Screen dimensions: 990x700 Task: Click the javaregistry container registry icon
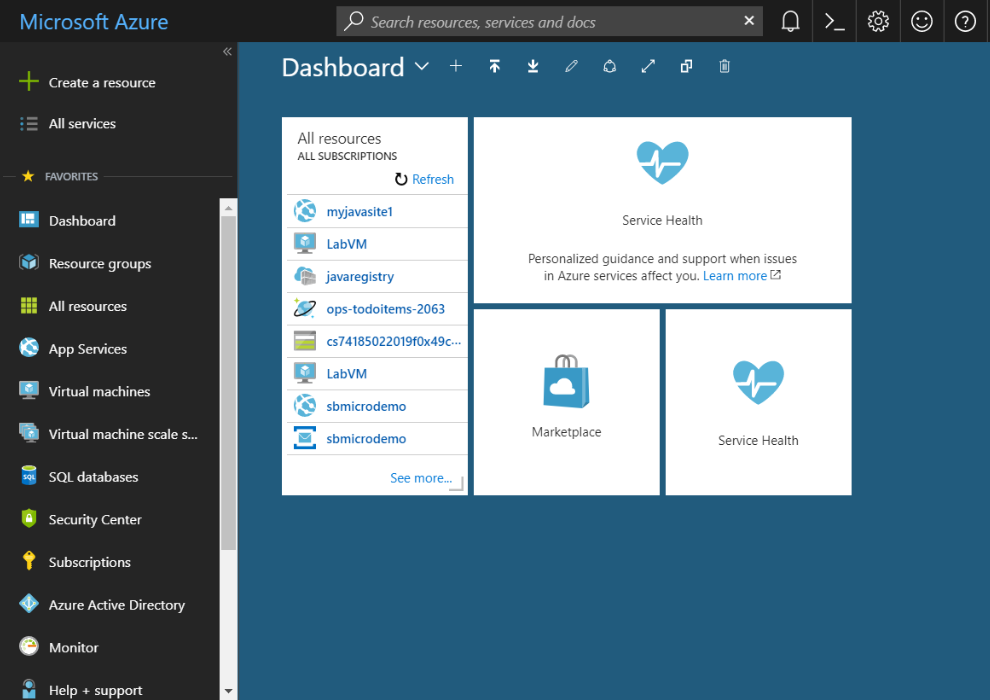tap(305, 276)
